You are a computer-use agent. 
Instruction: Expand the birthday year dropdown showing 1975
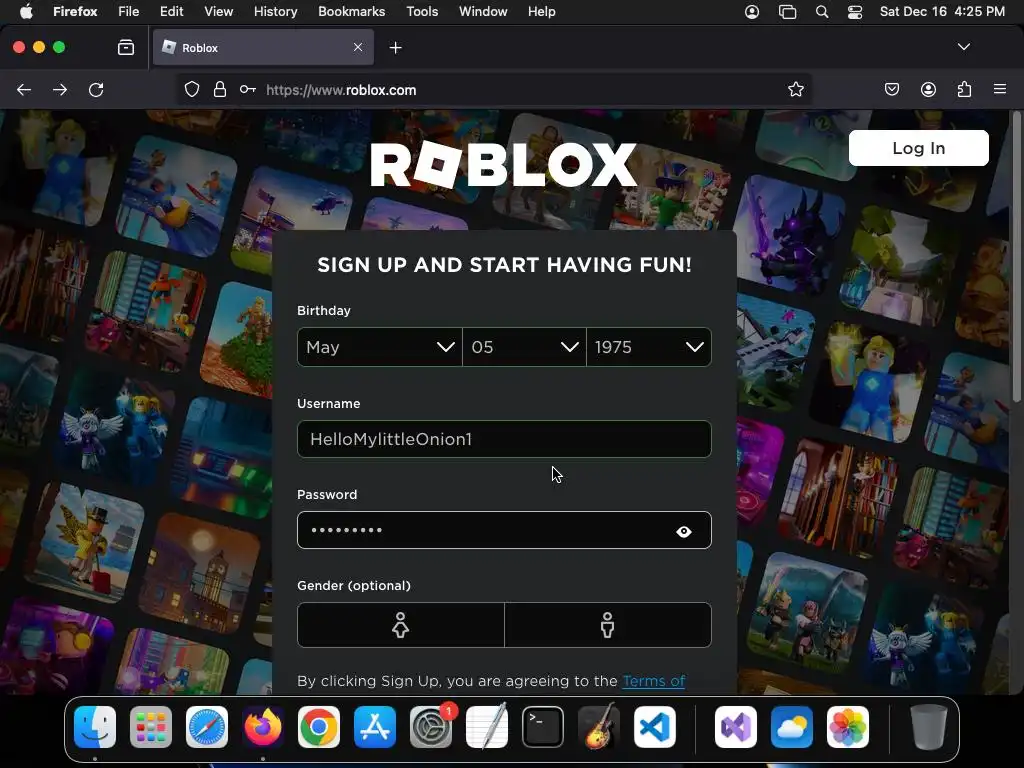(x=649, y=347)
